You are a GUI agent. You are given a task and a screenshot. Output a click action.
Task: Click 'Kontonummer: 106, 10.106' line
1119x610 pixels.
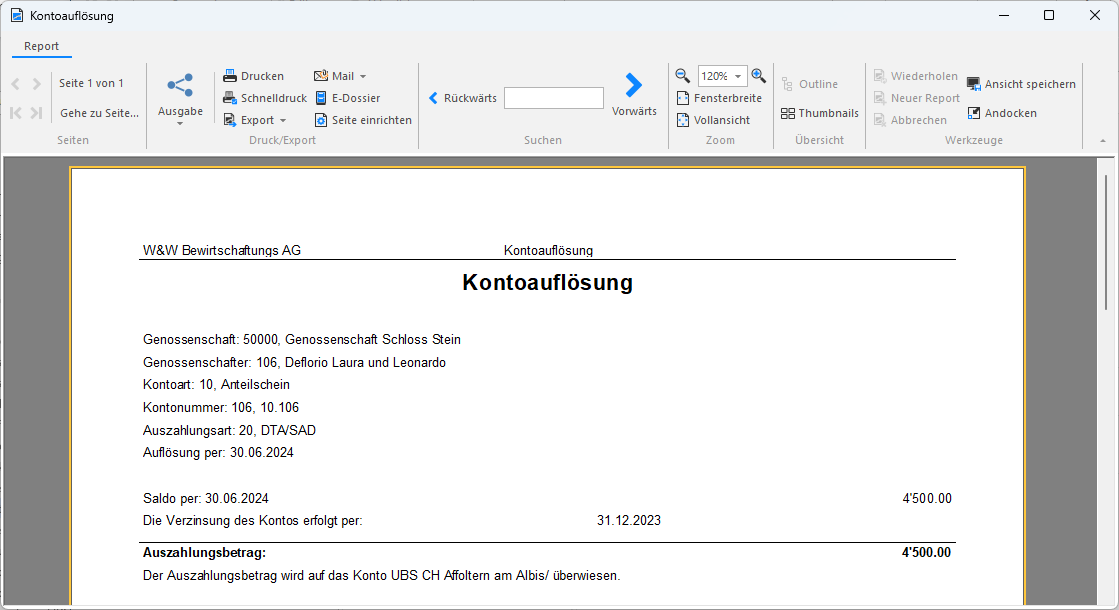221,407
